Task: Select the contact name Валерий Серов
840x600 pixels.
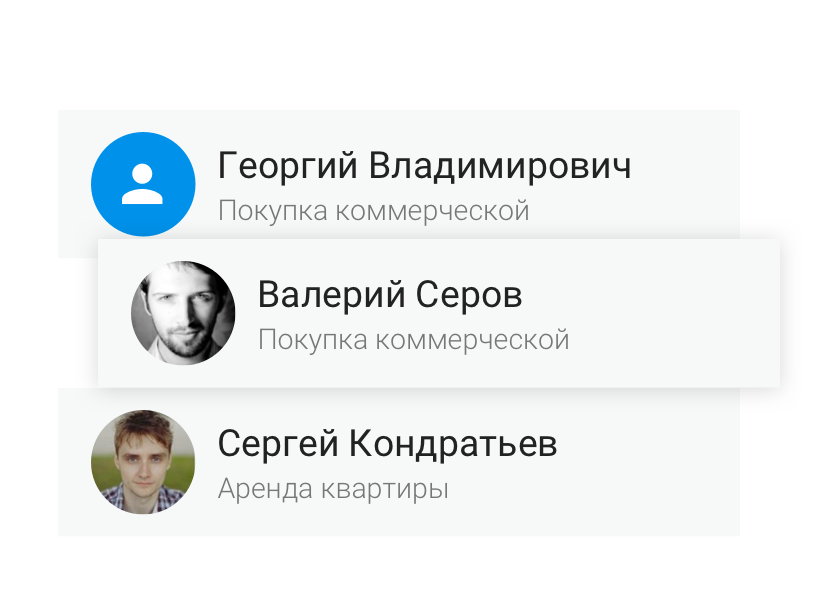Action: 390,295
